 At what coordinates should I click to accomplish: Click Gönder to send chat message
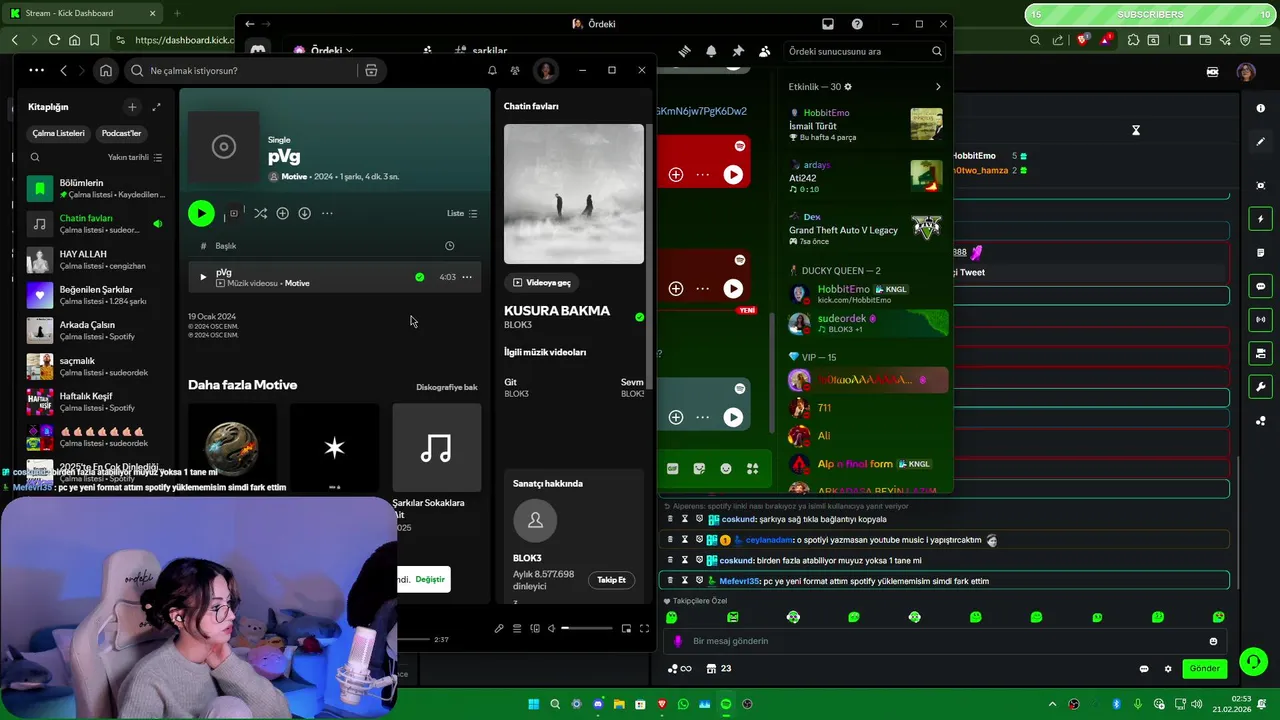[1205, 668]
